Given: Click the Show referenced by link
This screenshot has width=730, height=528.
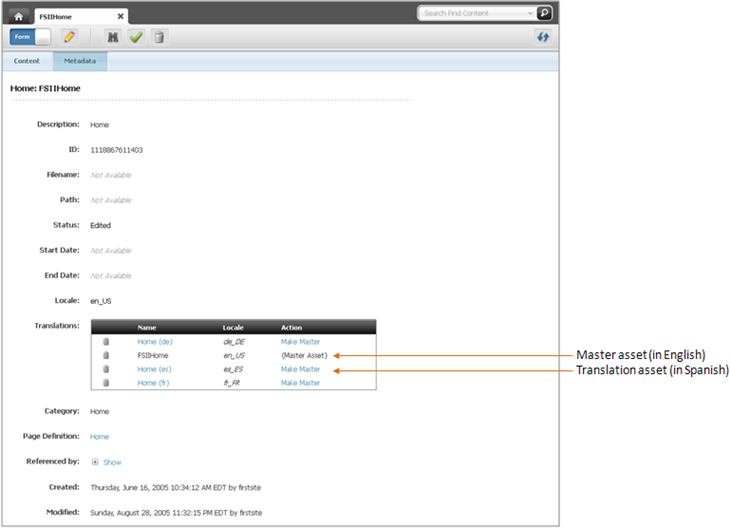Looking at the screenshot, I should pyautogui.click(x=112, y=462).
